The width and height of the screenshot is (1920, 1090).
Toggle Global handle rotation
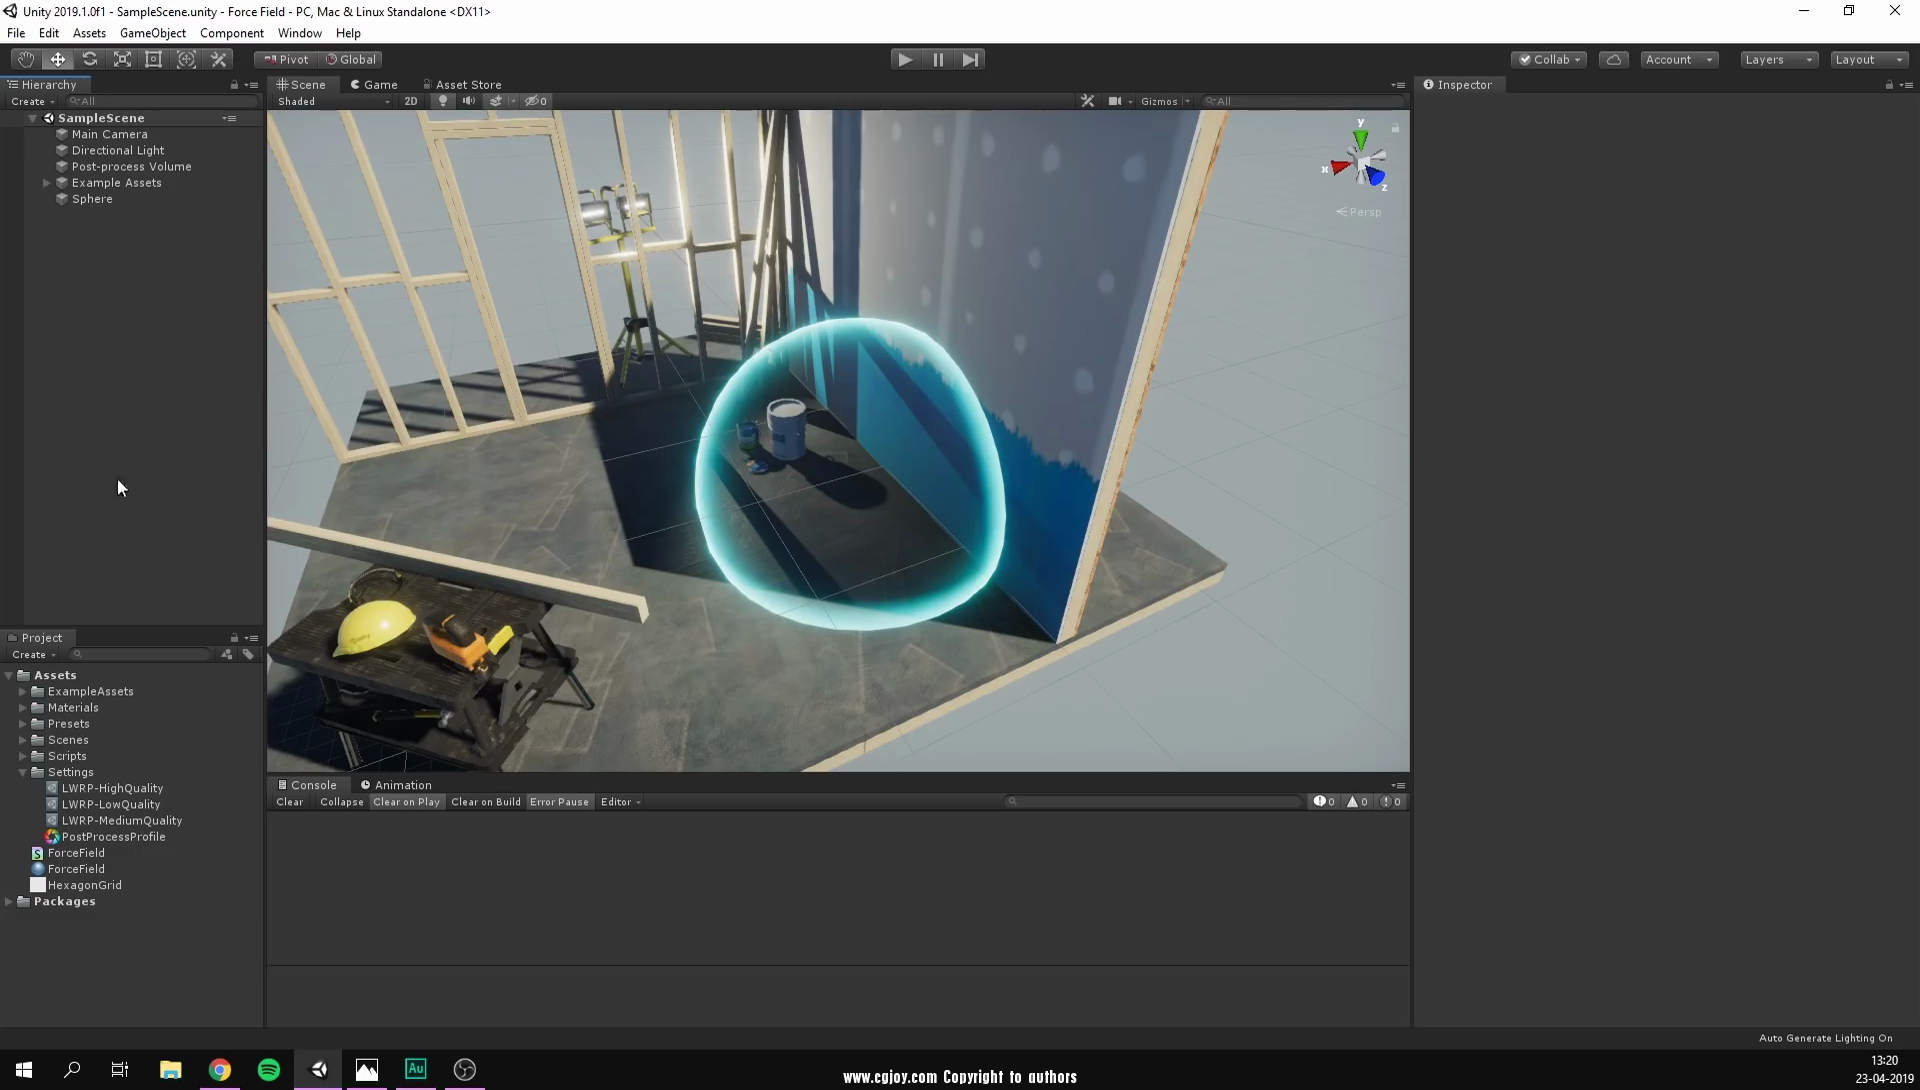coord(351,59)
